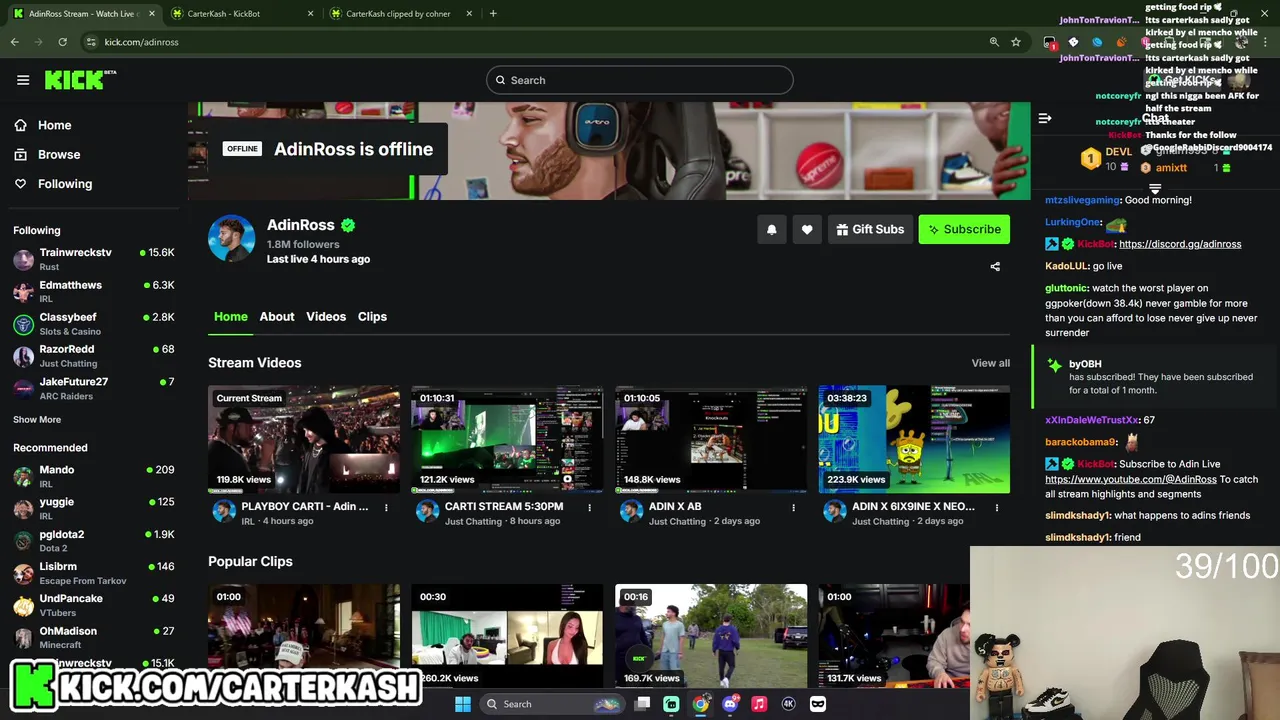Image resolution: width=1280 pixels, height=720 pixels.
Task: Open recommended channel pgldota2
Action: (94, 541)
